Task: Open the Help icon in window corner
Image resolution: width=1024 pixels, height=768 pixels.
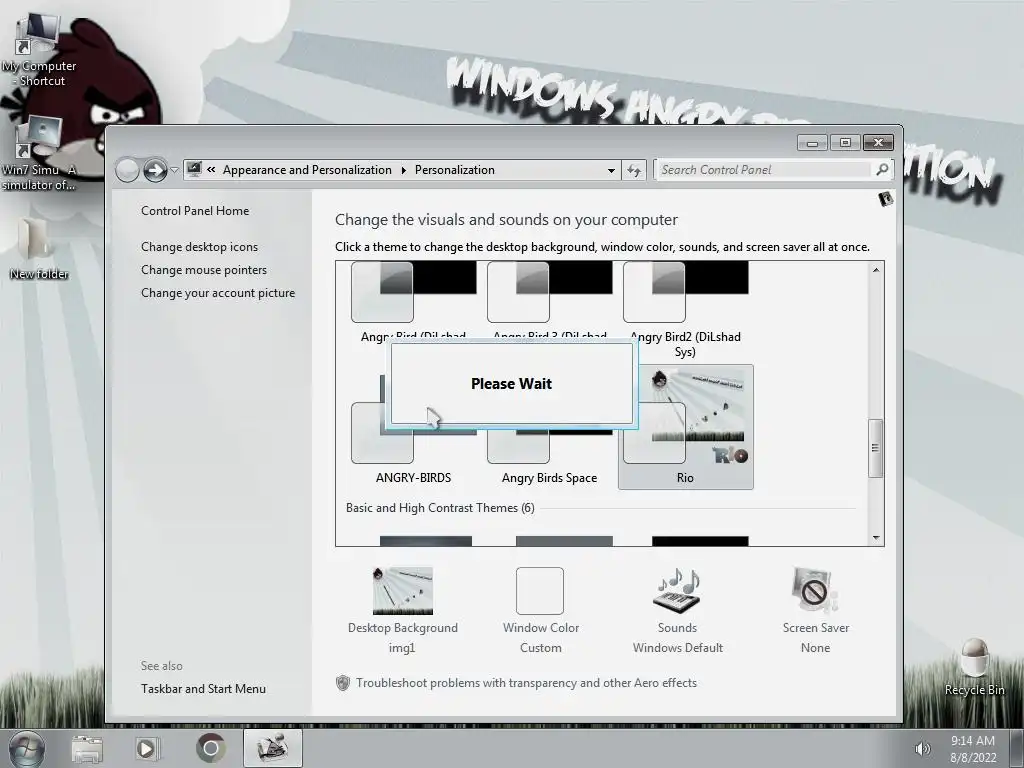Action: coord(886,199)
